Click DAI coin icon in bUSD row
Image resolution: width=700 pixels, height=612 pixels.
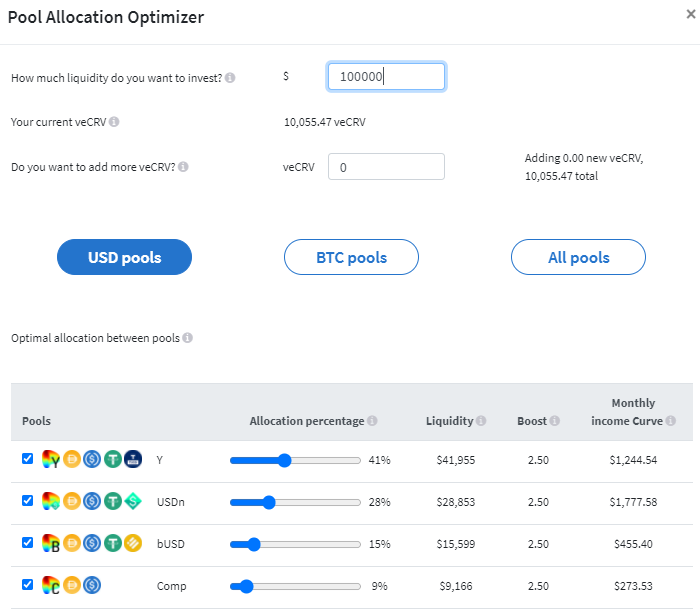point(71,543)
